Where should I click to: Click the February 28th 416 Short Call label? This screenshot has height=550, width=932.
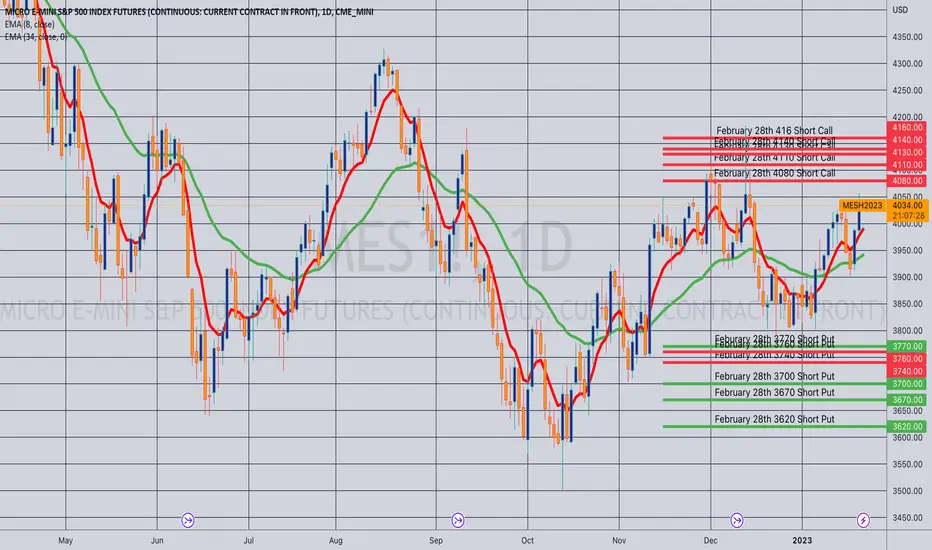[x=774, y=131]
